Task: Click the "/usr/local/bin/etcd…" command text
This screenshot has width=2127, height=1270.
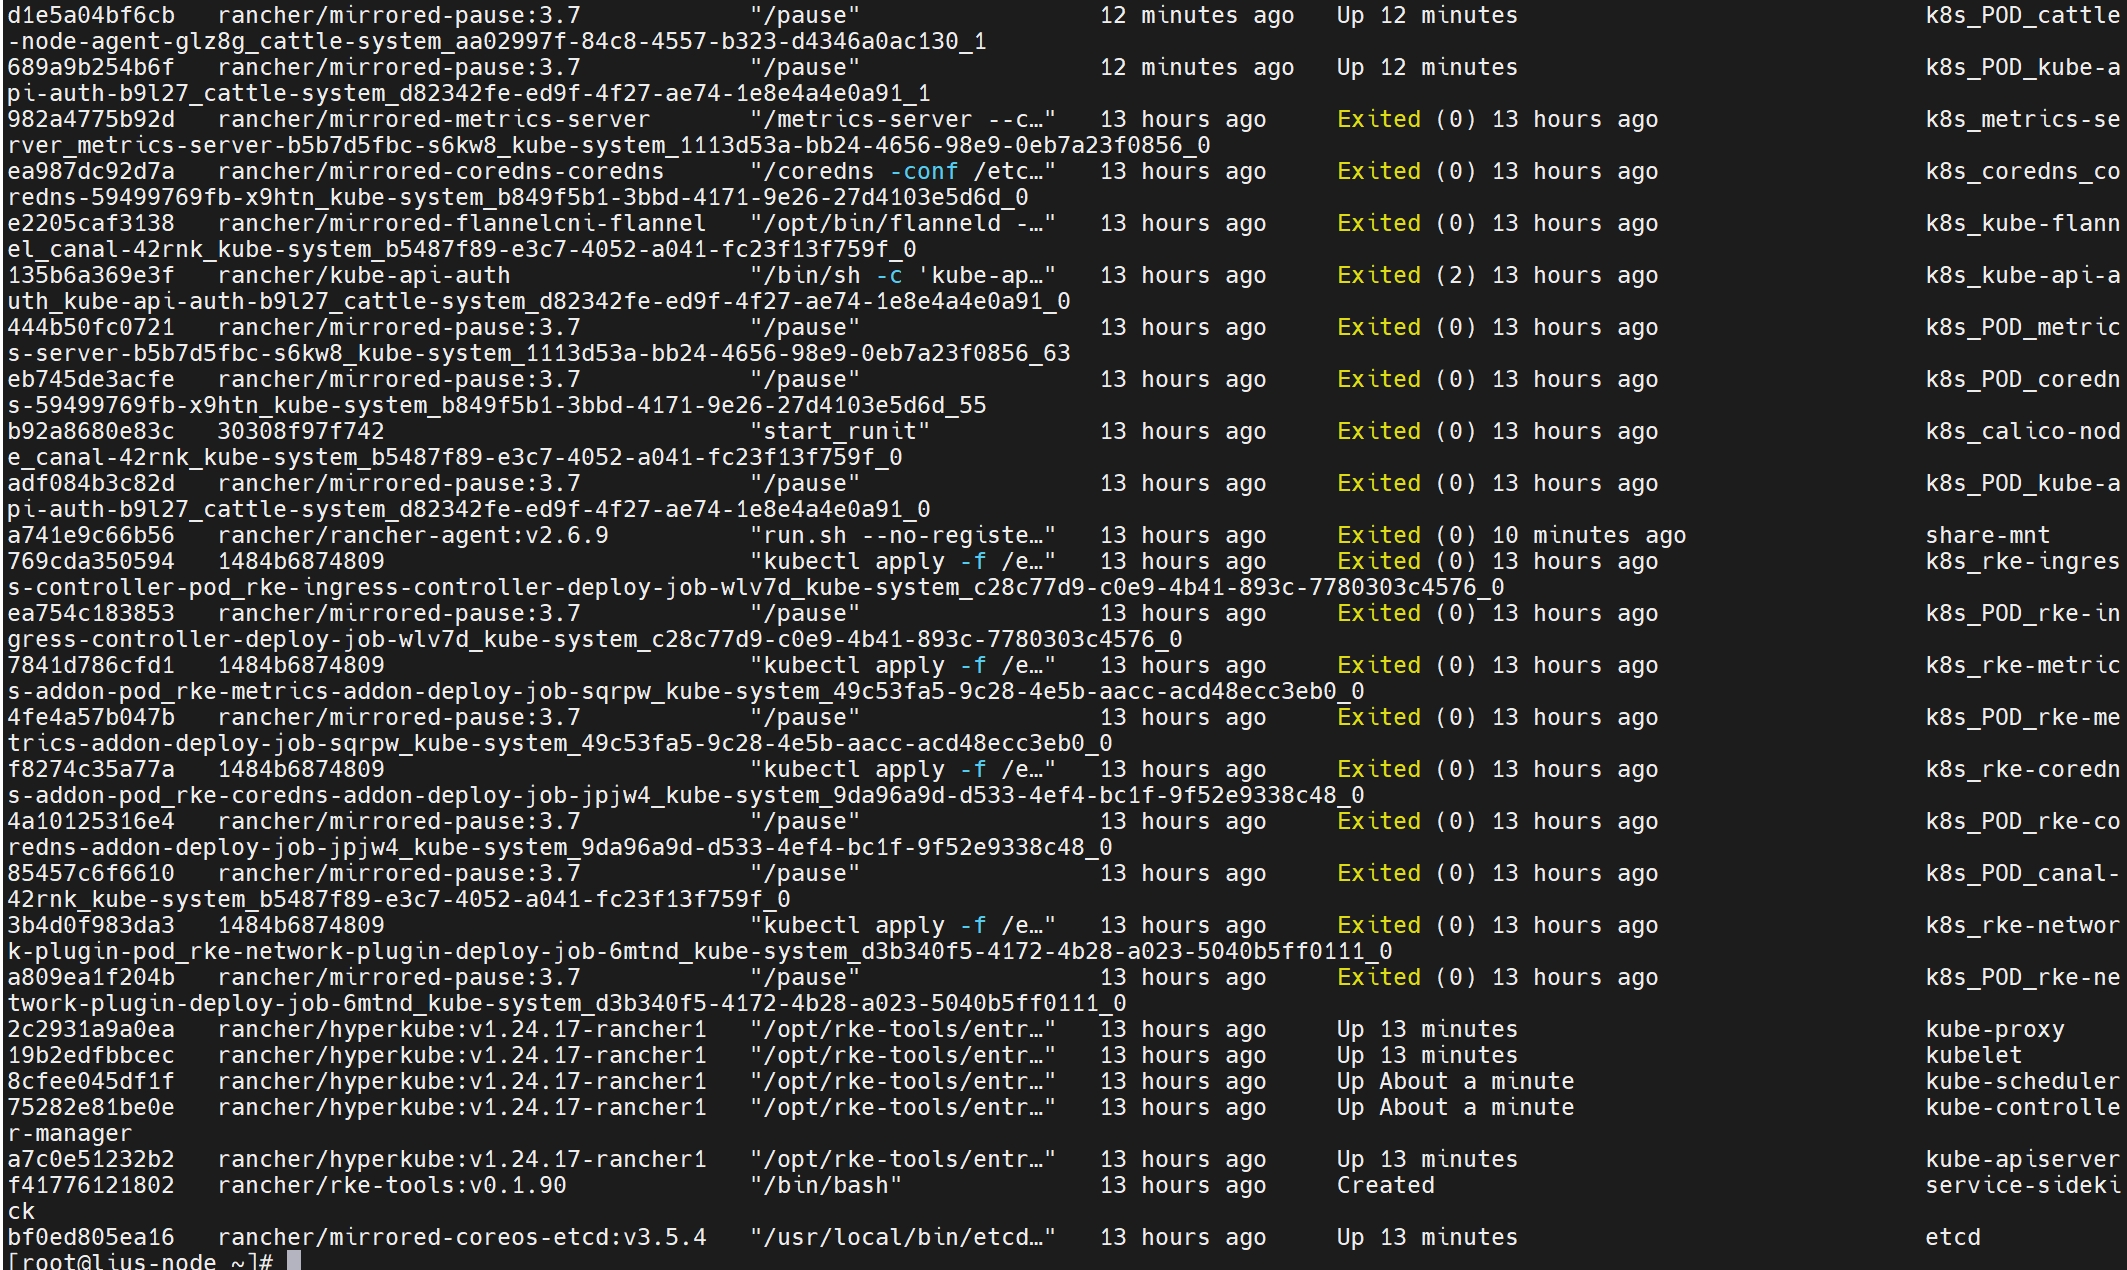Action: pos(903,1238)
